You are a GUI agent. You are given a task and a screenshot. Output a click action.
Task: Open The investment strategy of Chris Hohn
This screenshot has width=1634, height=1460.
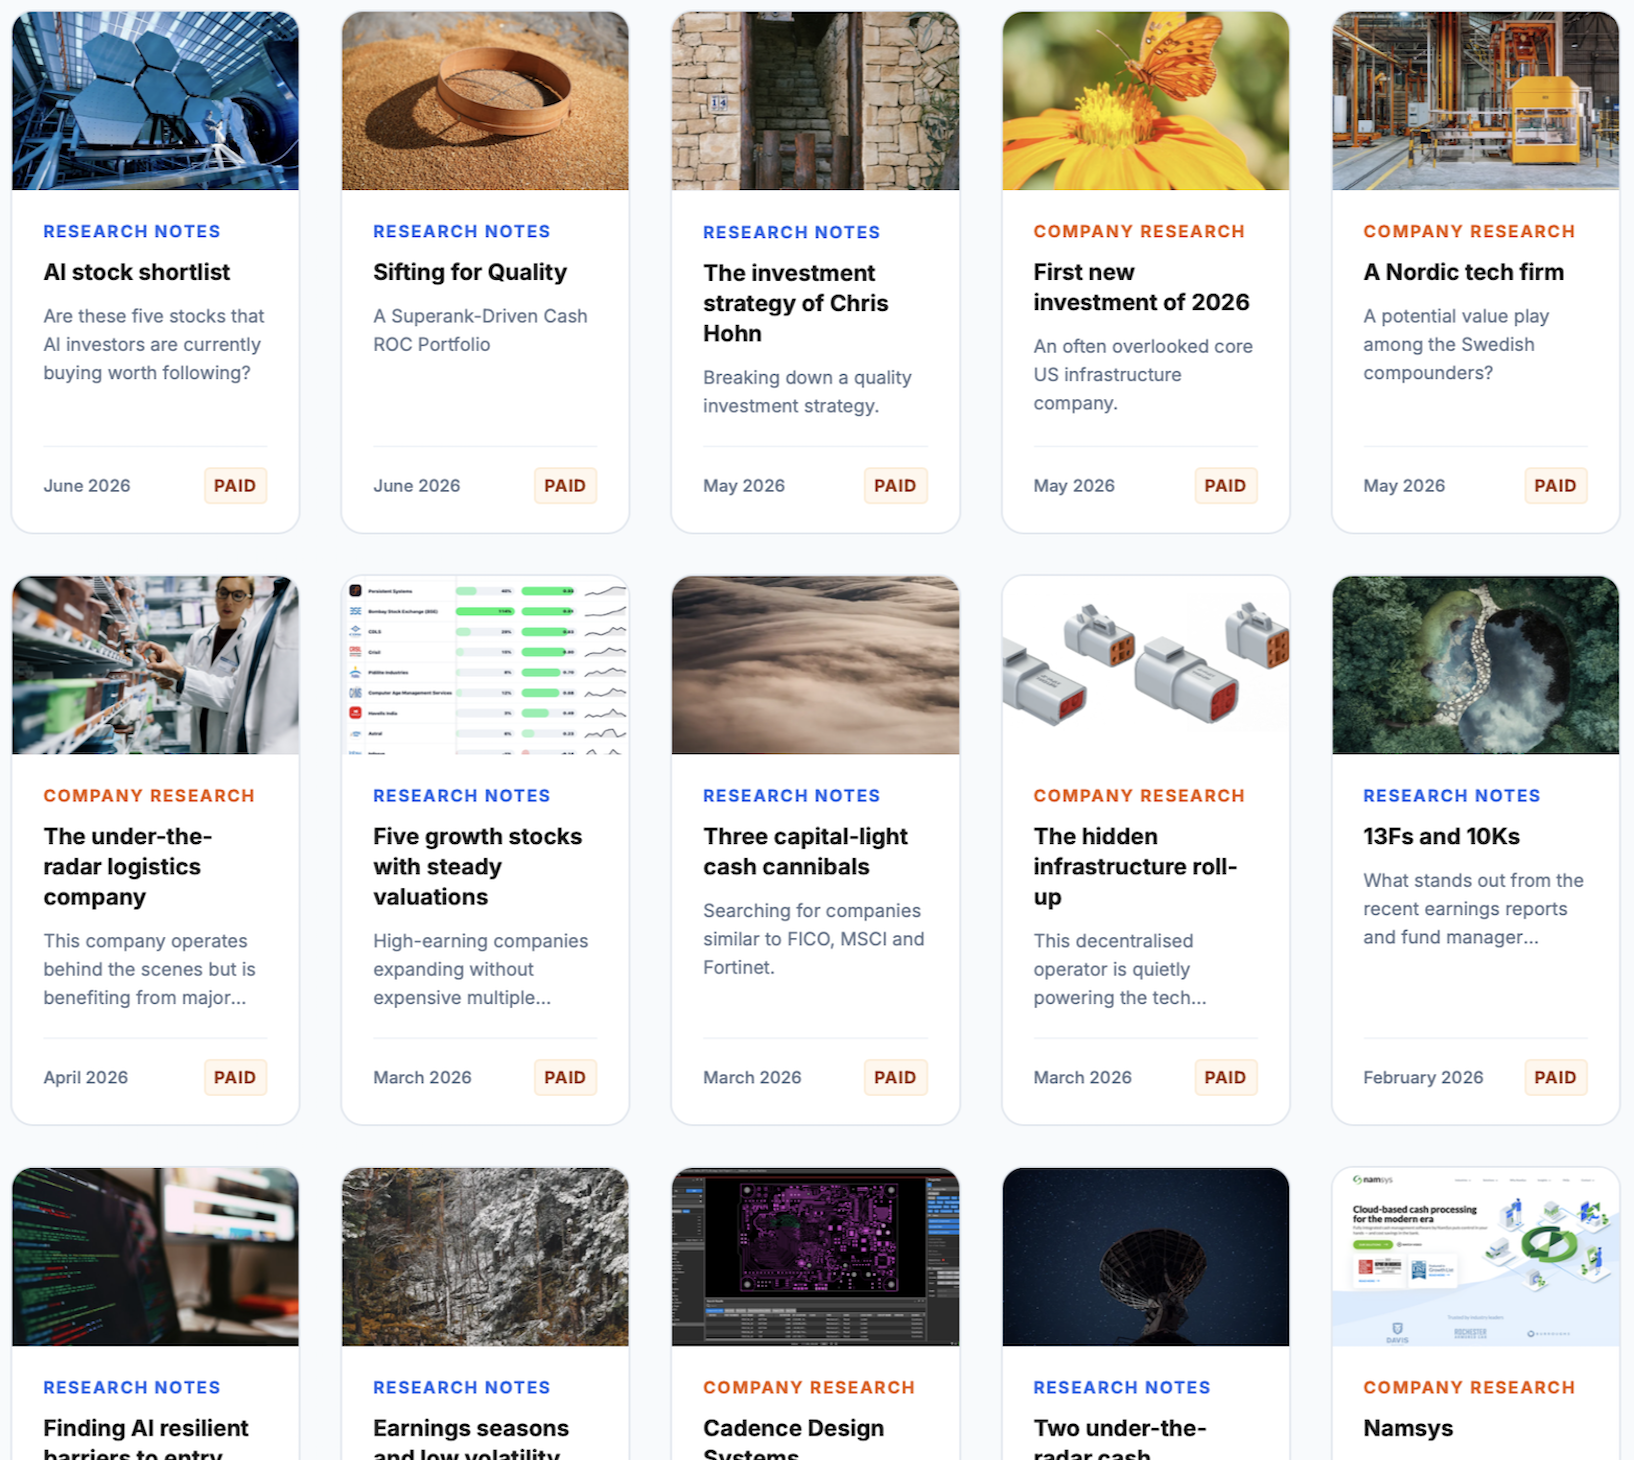[796, 303]
